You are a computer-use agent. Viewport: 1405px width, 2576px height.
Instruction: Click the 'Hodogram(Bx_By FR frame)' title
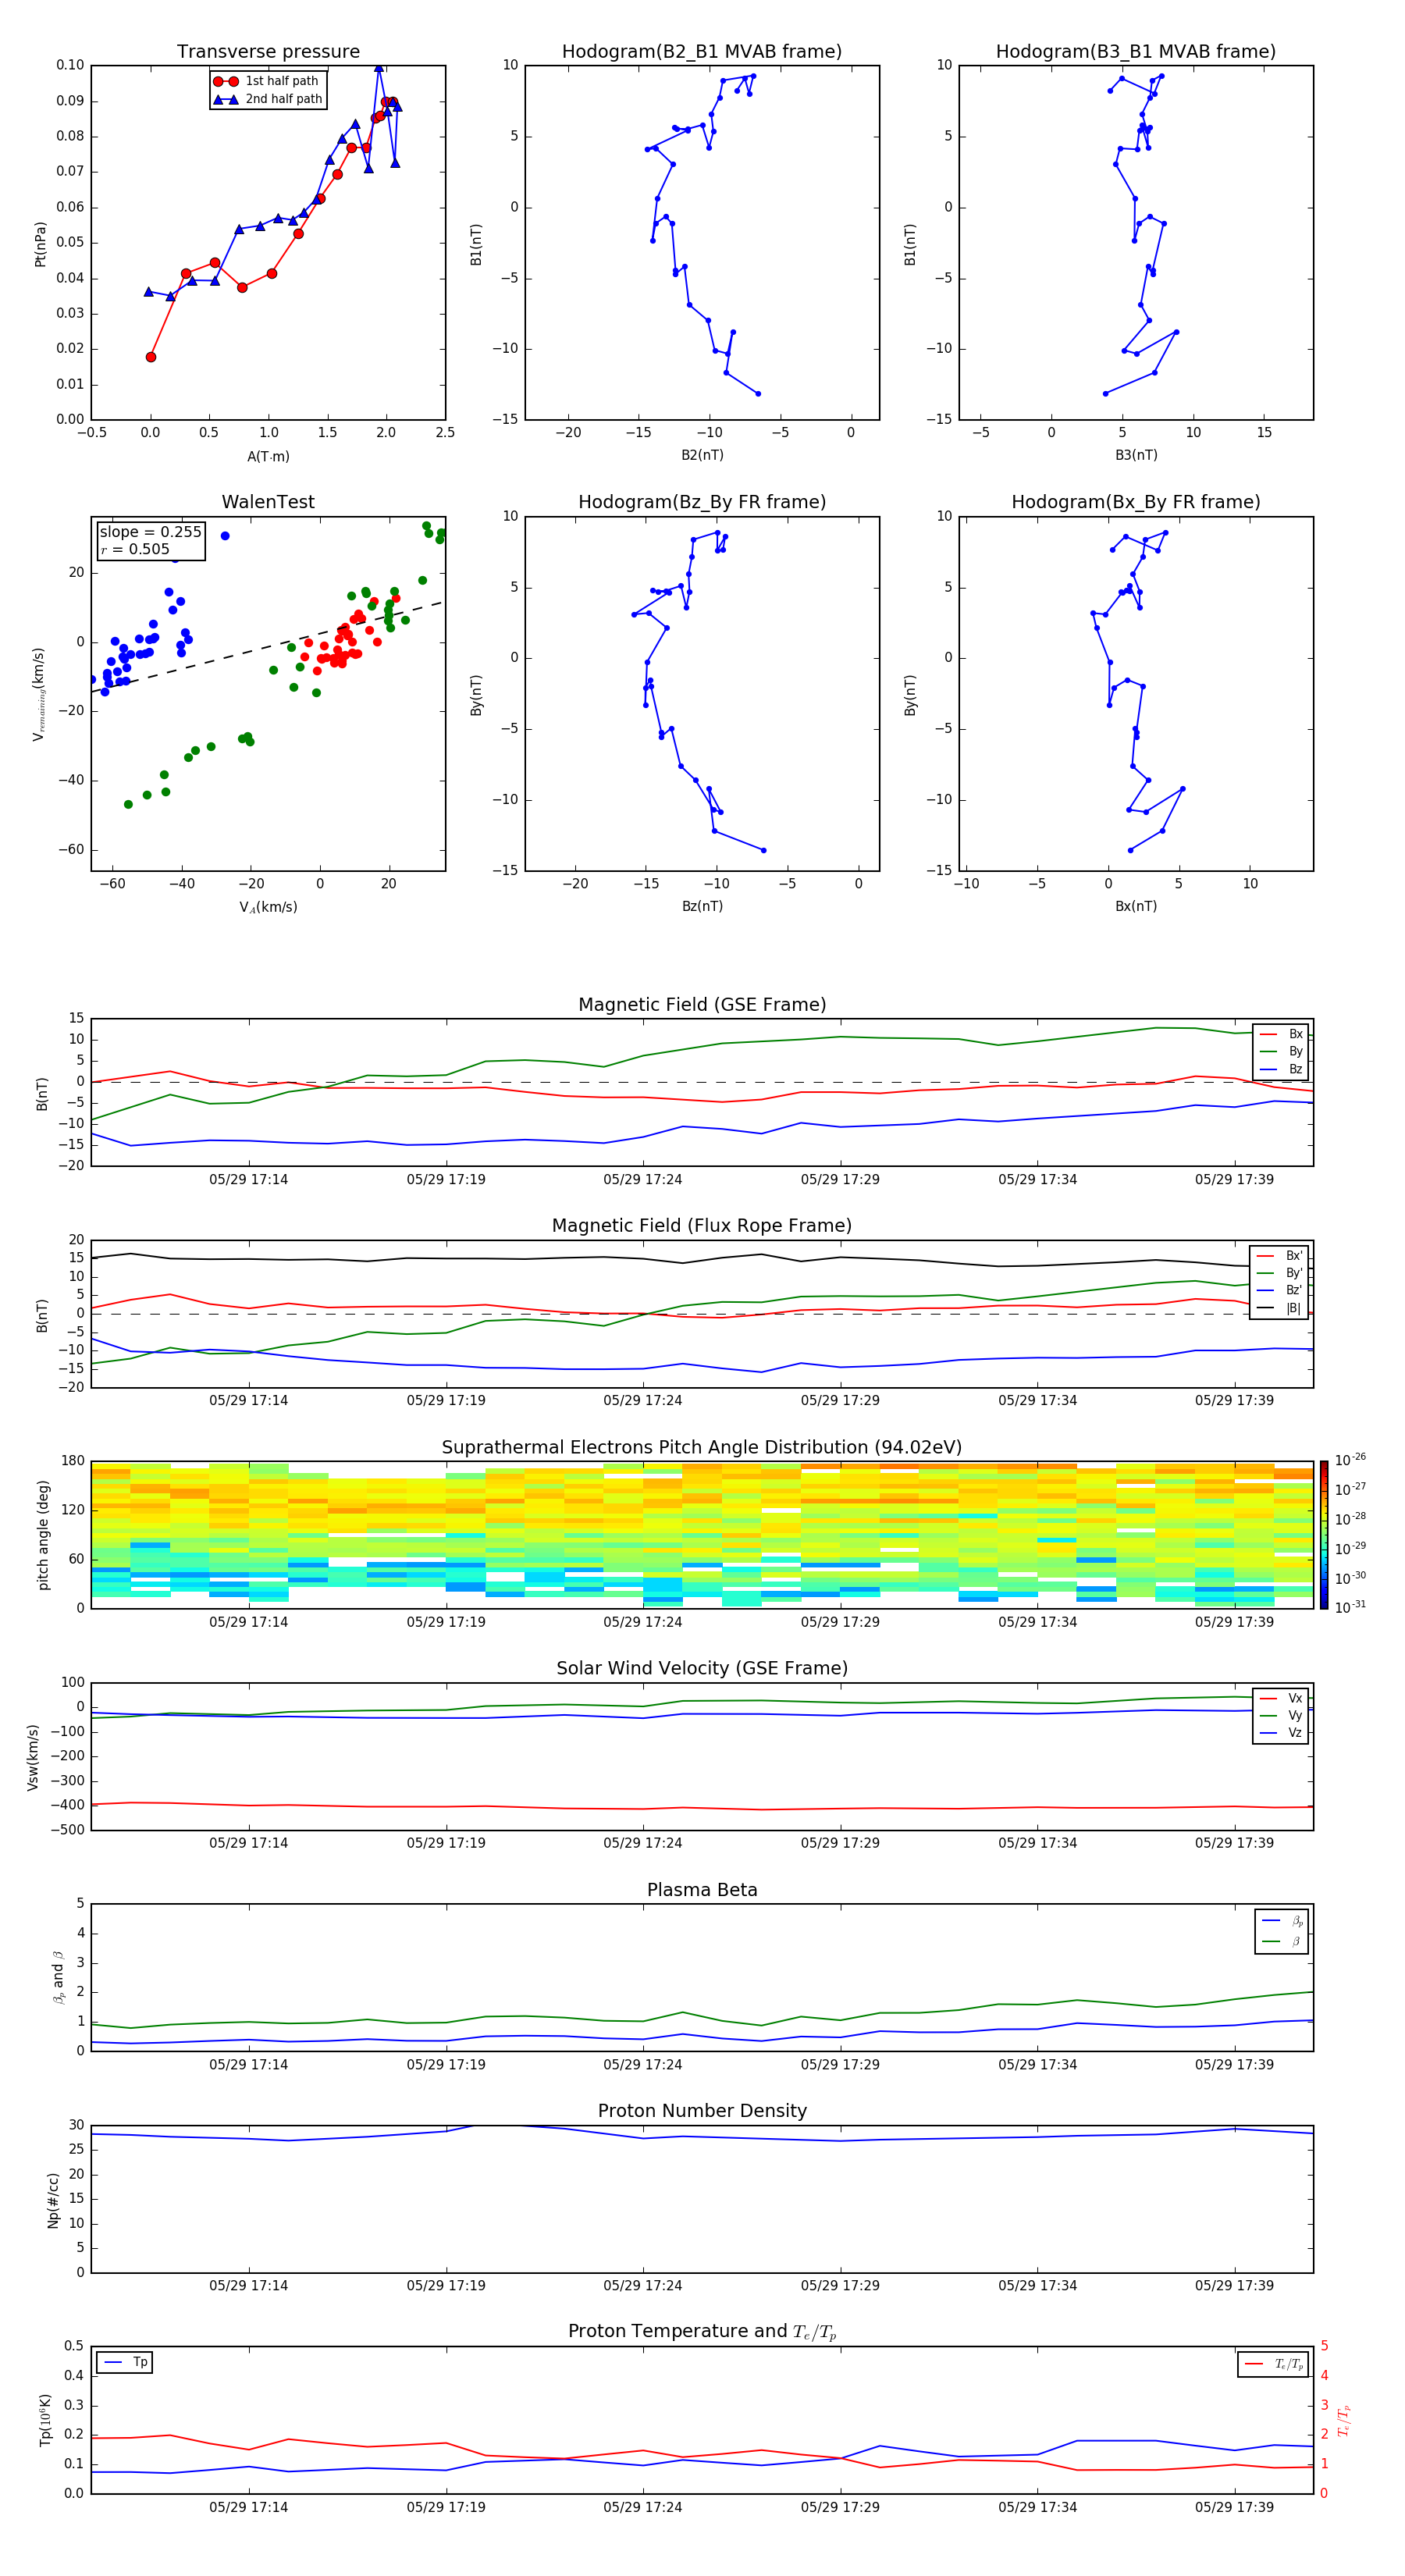click(x=1136, y=502)
